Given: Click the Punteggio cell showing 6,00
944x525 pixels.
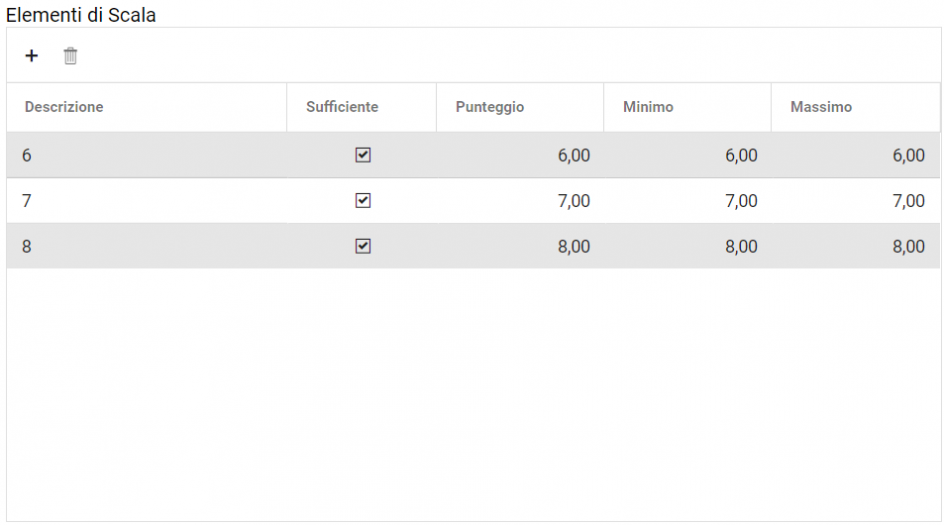Looking at the screenshot, I should 573,155.
